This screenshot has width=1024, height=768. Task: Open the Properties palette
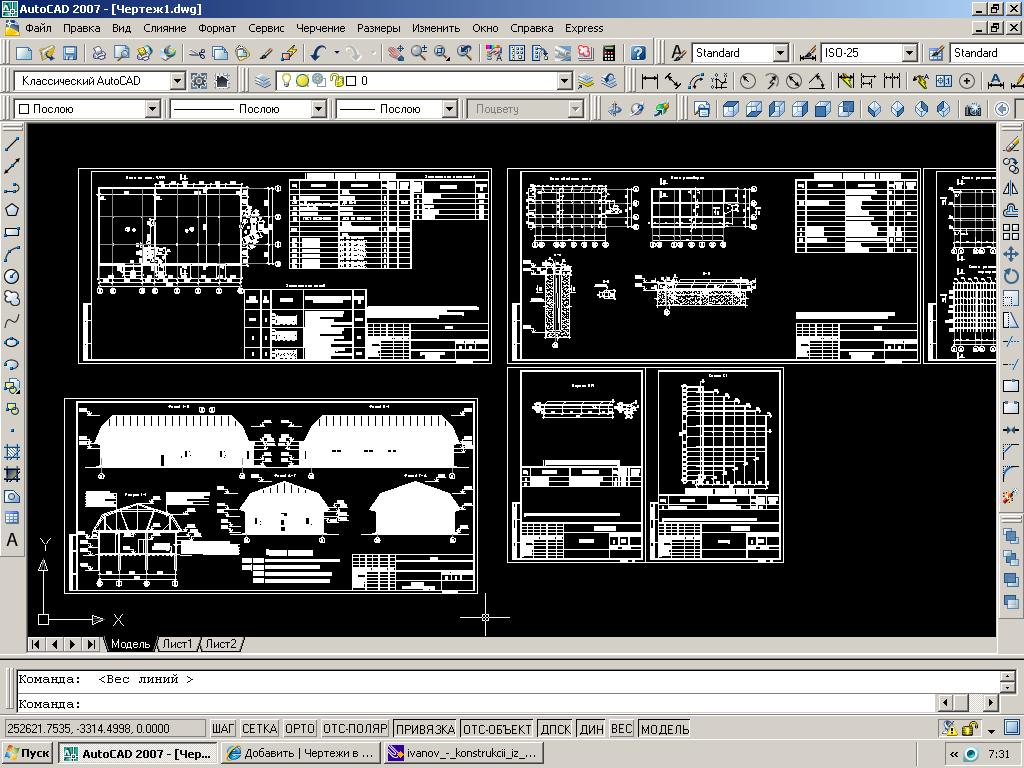coord(494,53)
